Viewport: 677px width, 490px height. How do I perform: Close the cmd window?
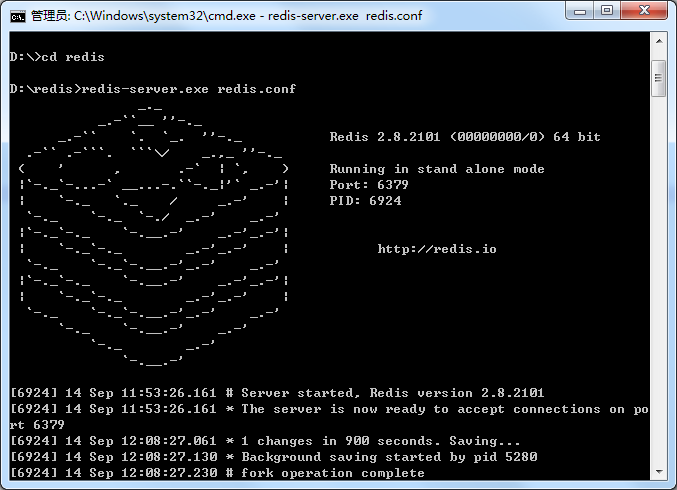[x=644, y=10]
